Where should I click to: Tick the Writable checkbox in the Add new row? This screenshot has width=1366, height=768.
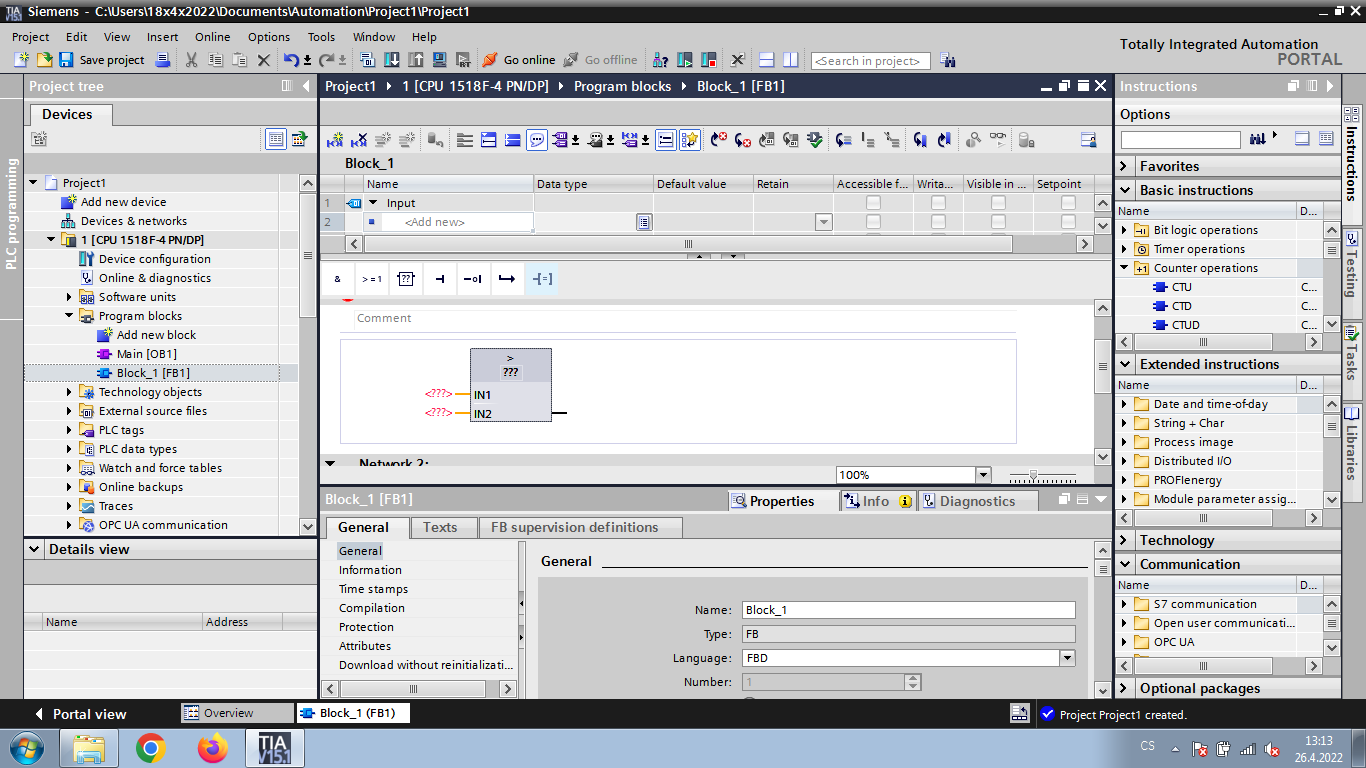click(x=938, y=222)
